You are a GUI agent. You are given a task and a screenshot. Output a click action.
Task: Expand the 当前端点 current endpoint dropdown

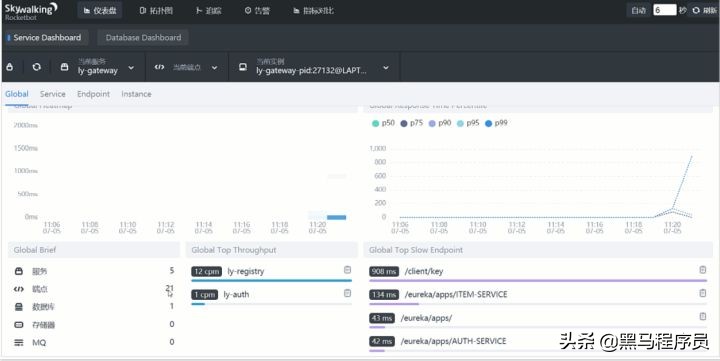click(214, 68)
